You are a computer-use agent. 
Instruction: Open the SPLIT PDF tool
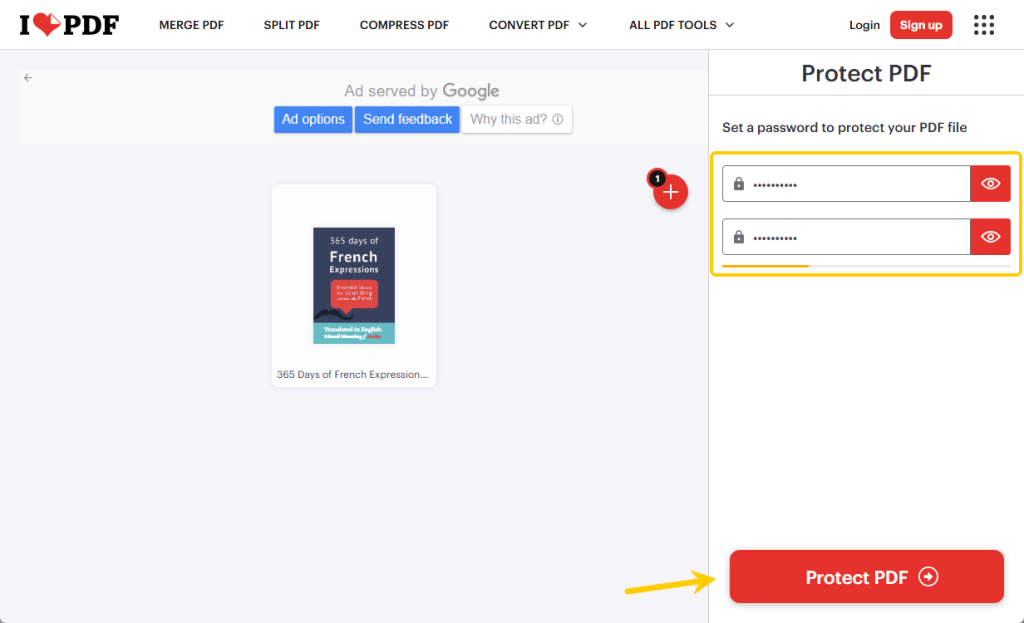(291, 25)
